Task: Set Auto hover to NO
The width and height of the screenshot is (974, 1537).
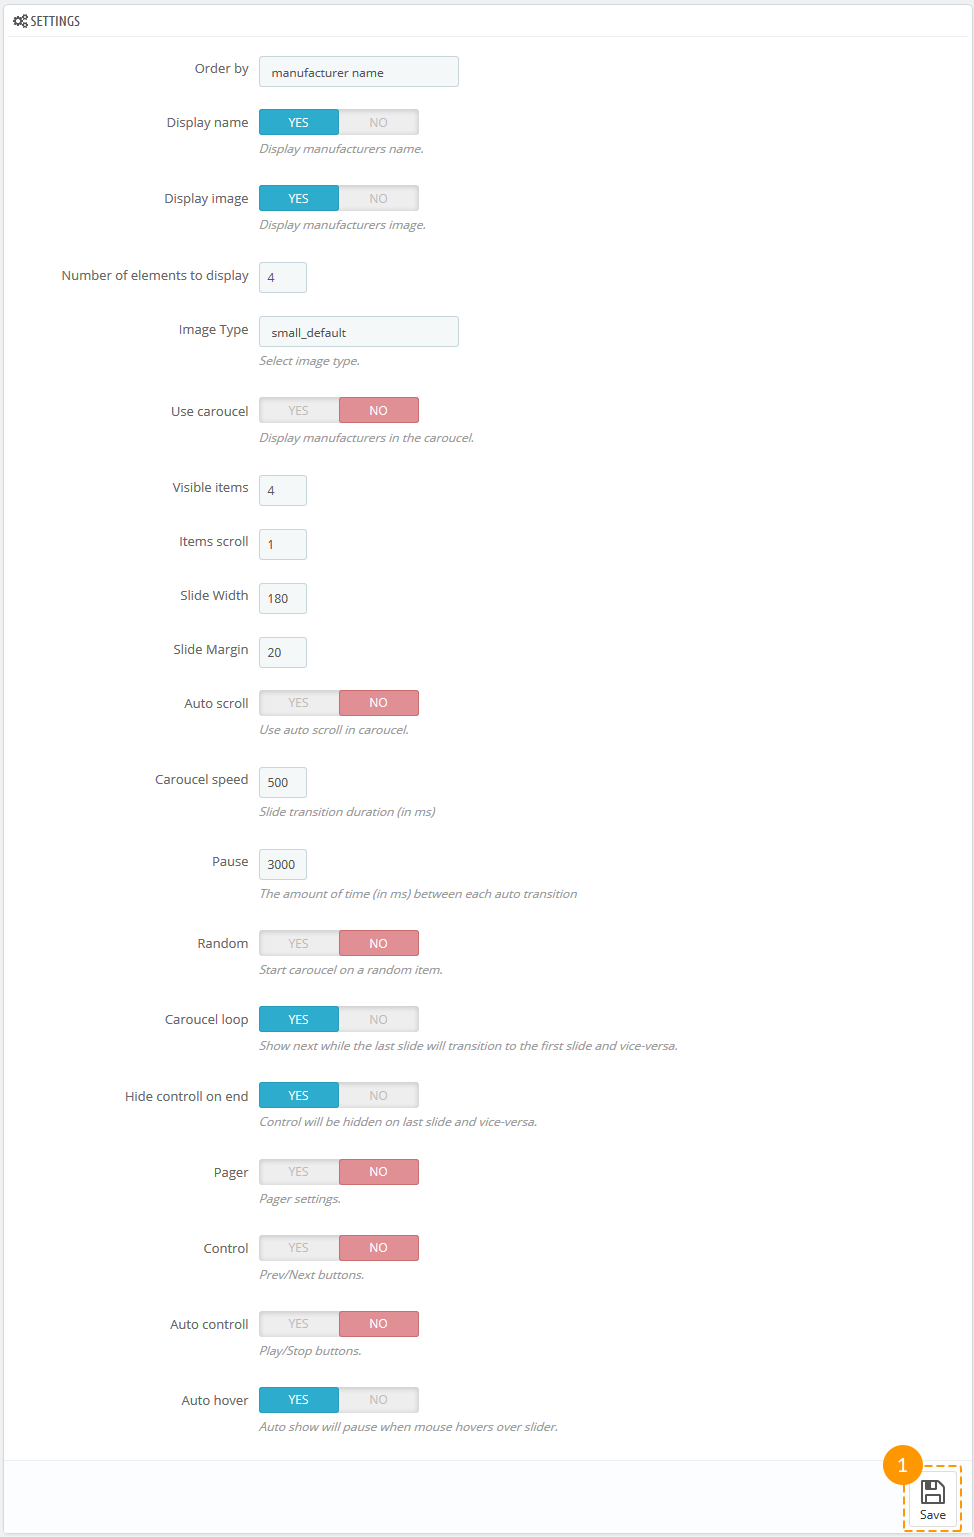Action: pos(378,1399)
